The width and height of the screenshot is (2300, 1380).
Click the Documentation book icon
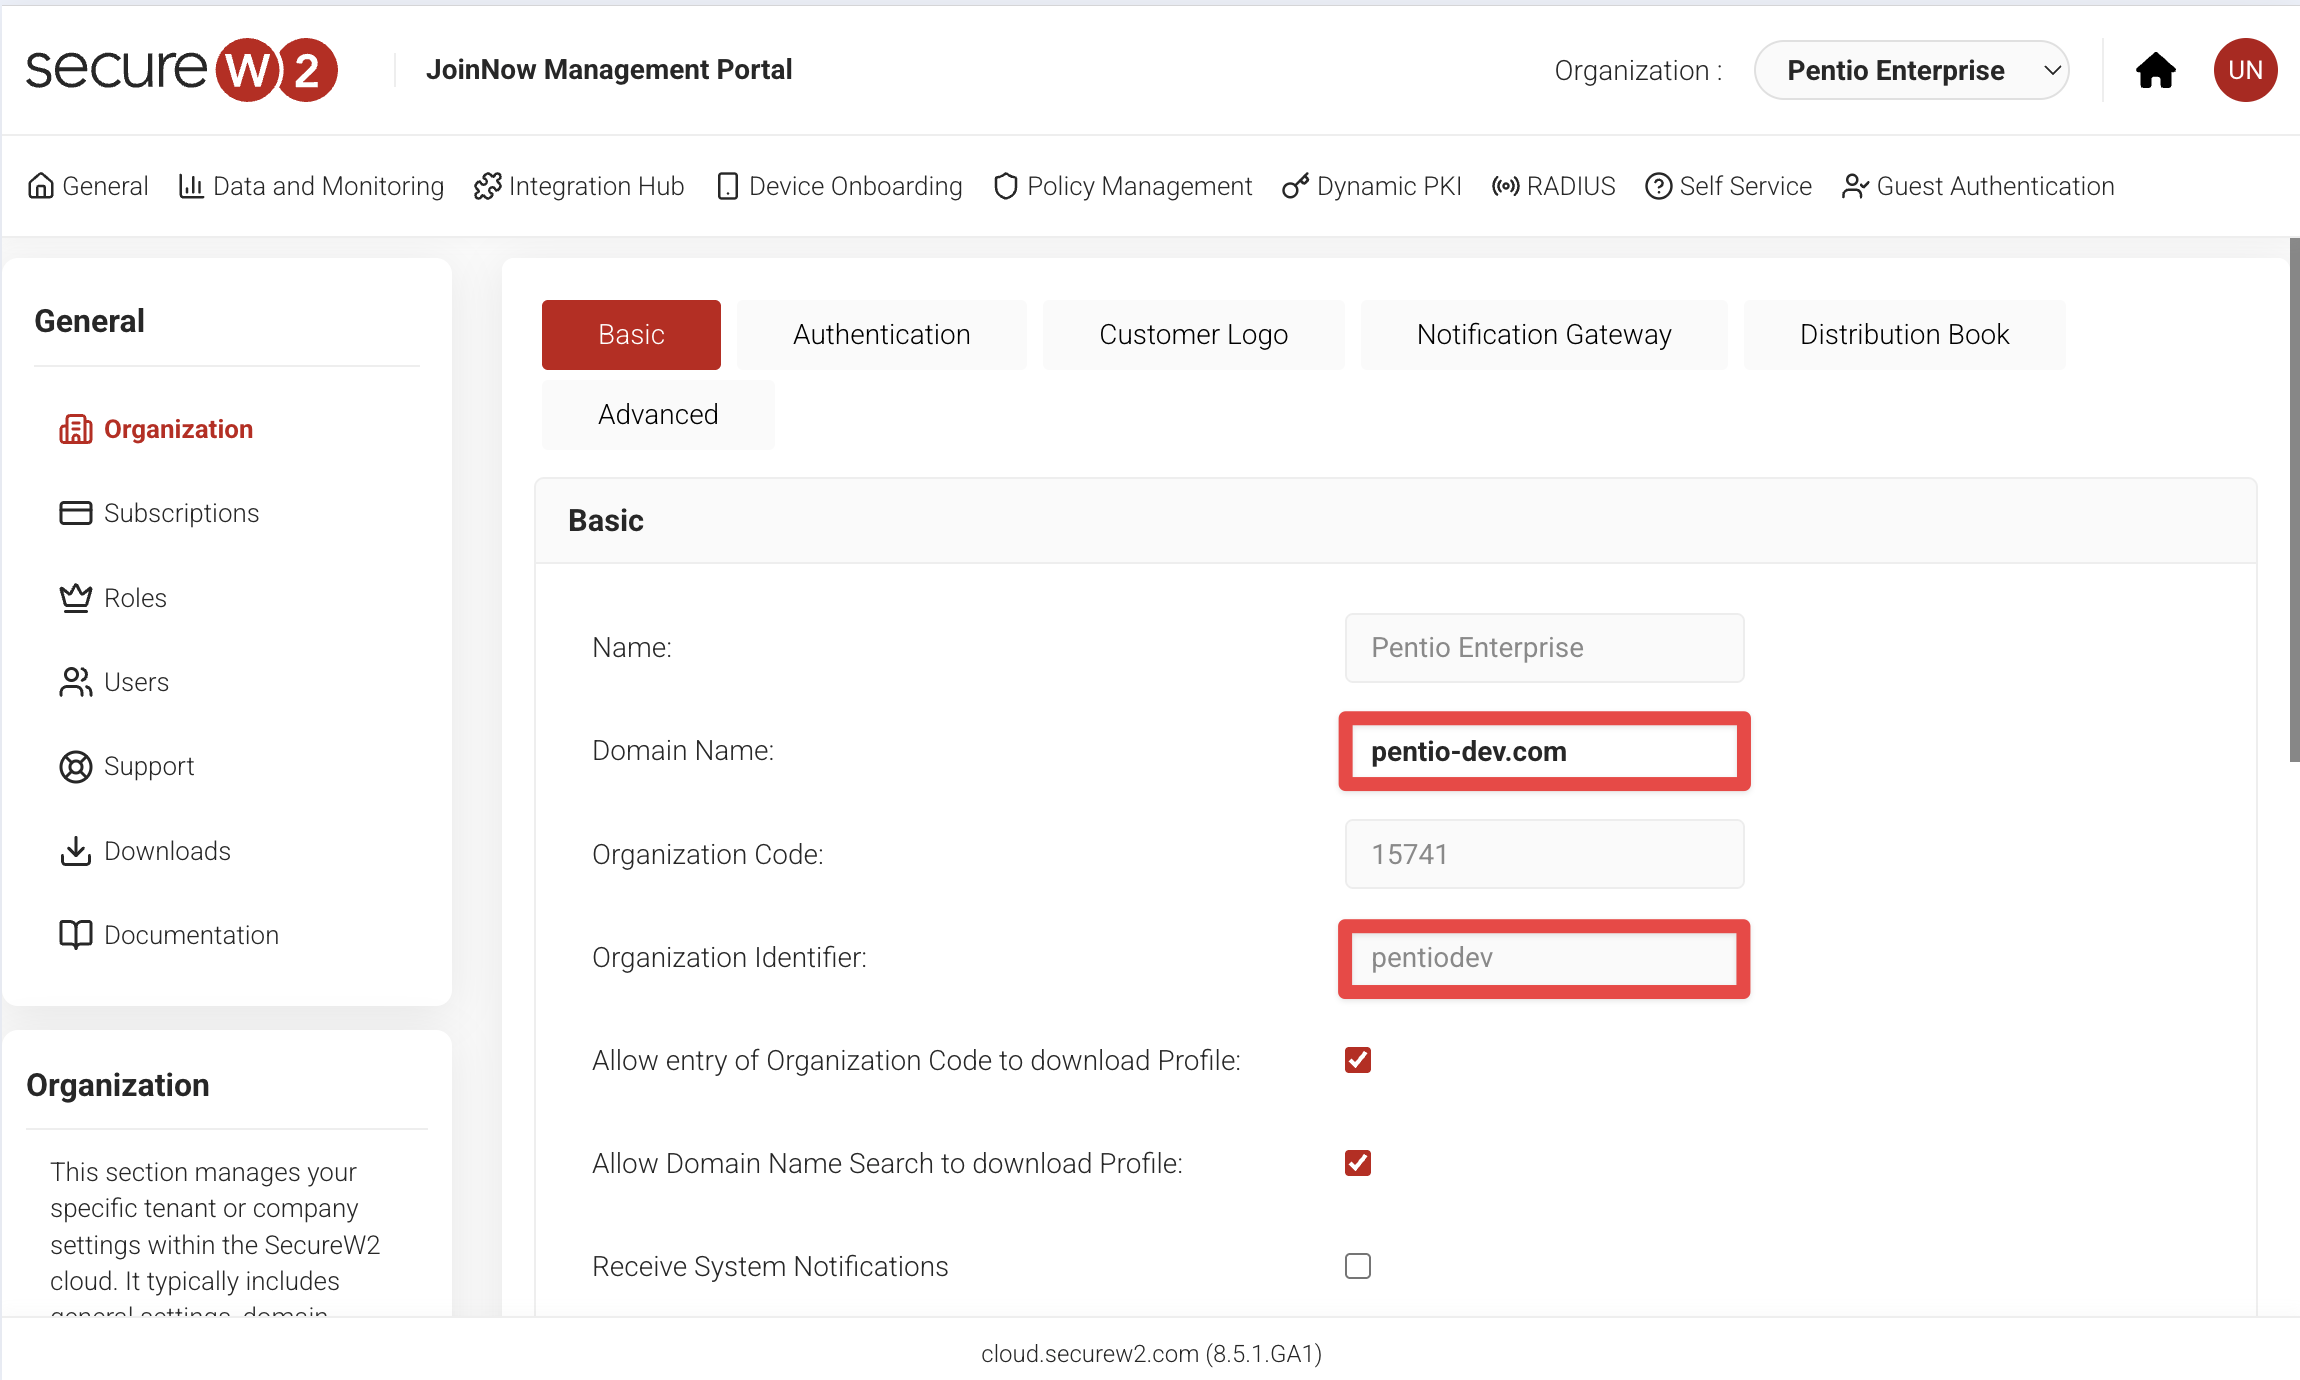click(x=76, y=935)
